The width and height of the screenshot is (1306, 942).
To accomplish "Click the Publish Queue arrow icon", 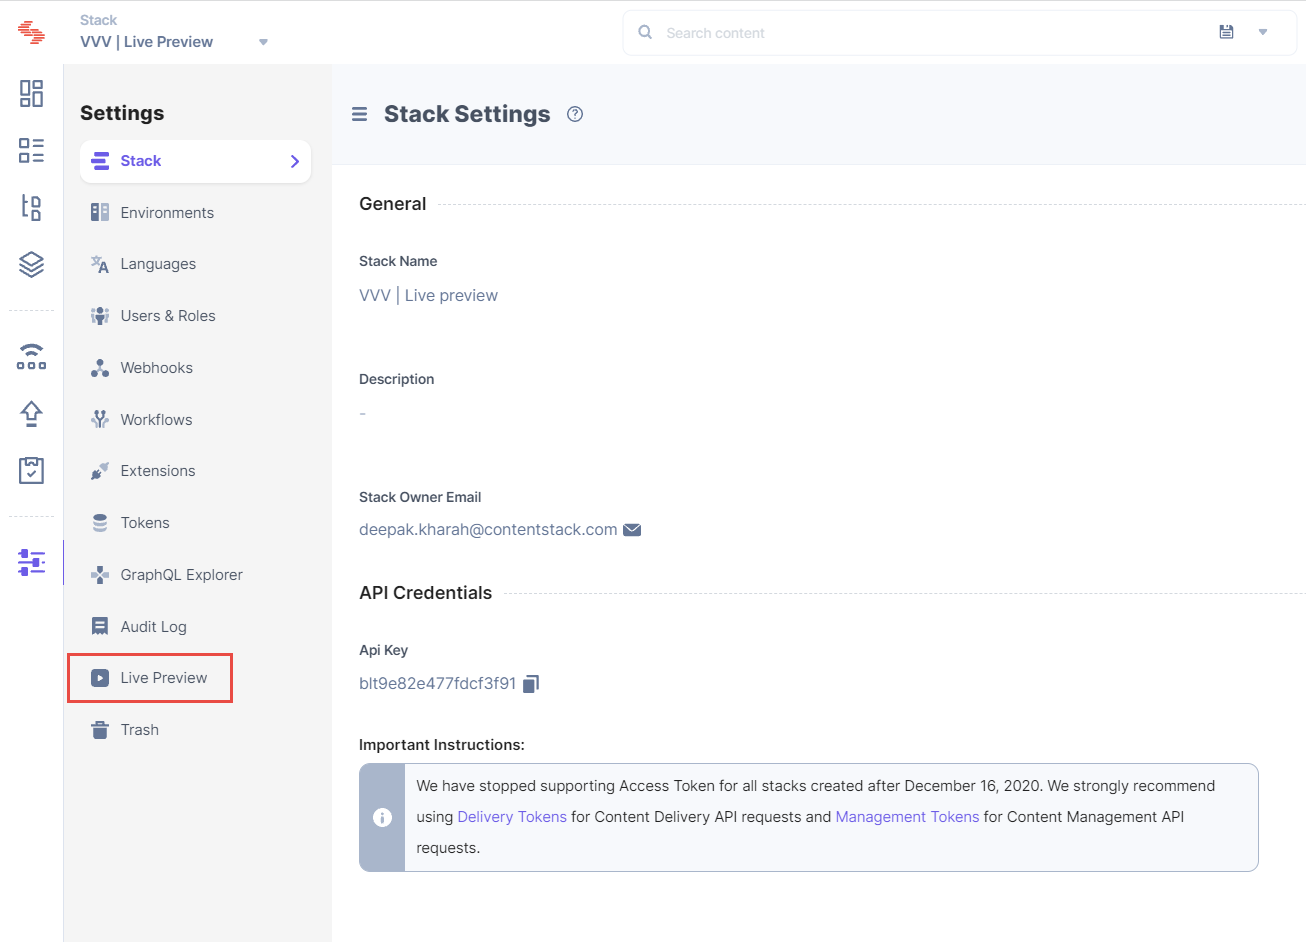I will (x=31, y=413).
